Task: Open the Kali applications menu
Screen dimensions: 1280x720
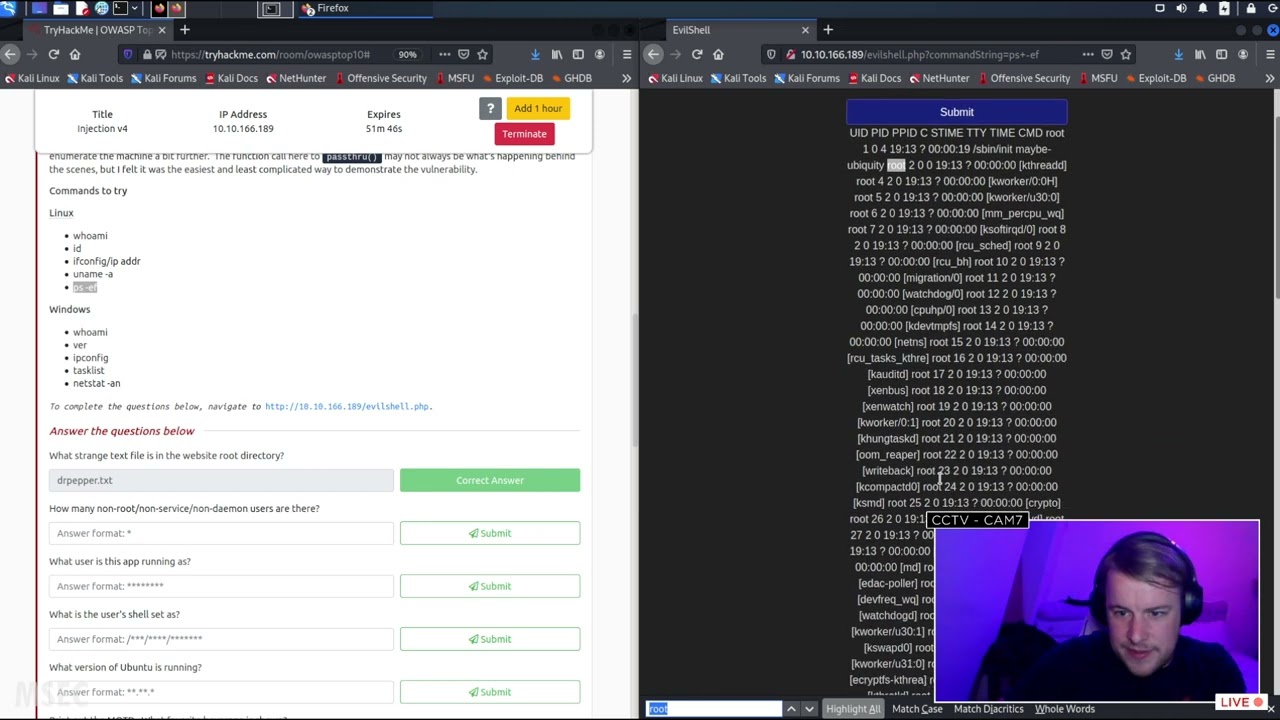Action: point(9,9)
